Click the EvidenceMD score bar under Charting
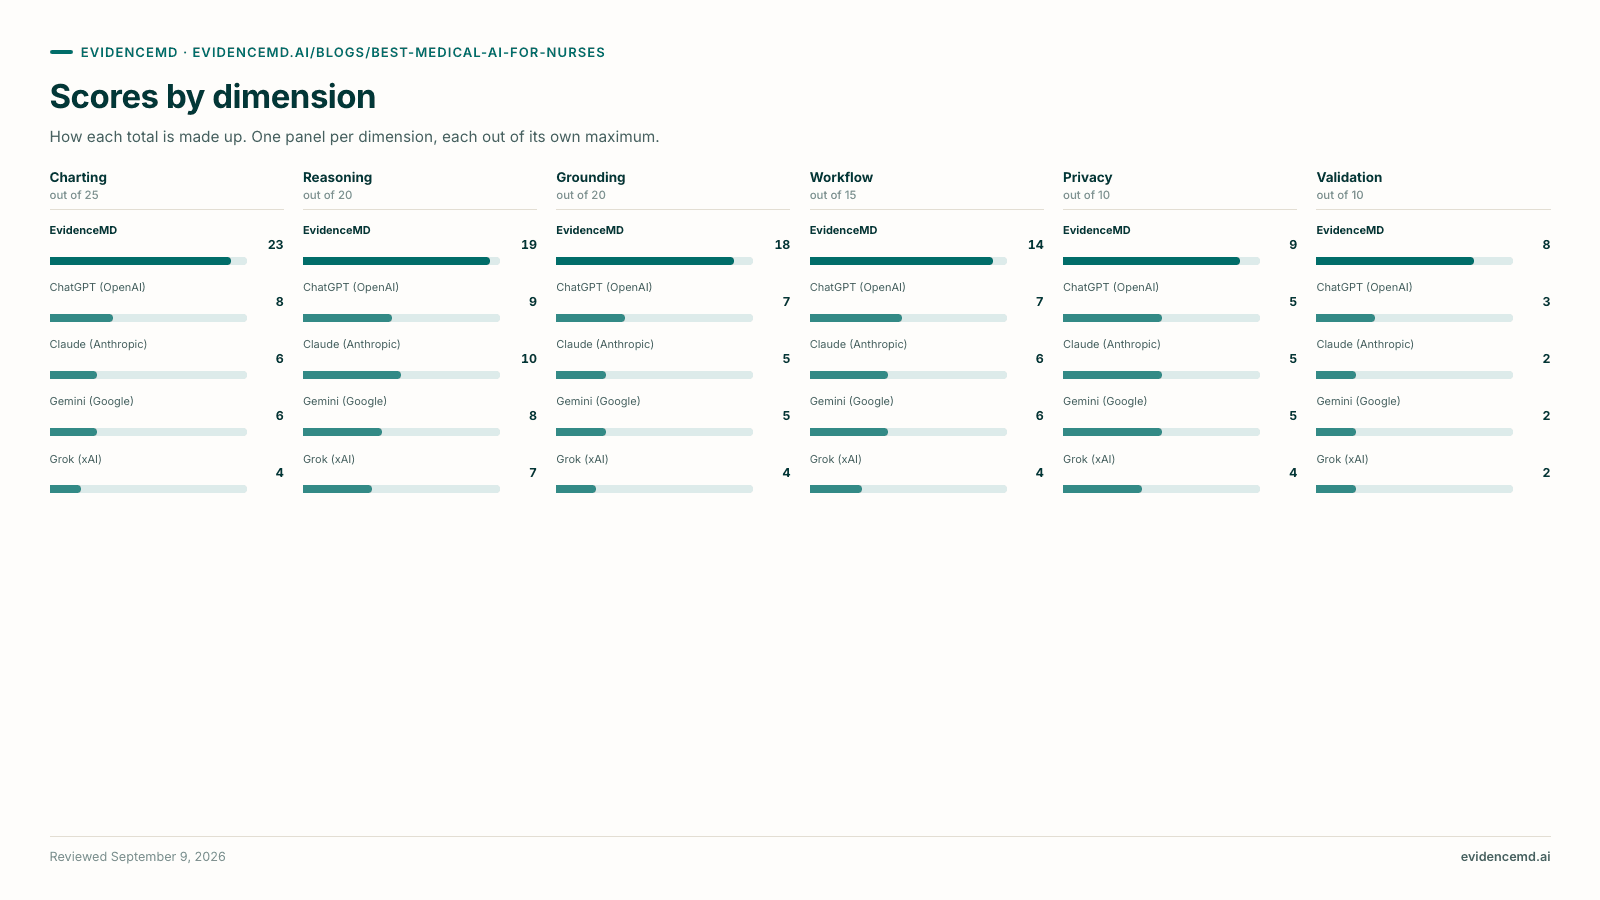1600x900 pixels. (x=148, y=261)
